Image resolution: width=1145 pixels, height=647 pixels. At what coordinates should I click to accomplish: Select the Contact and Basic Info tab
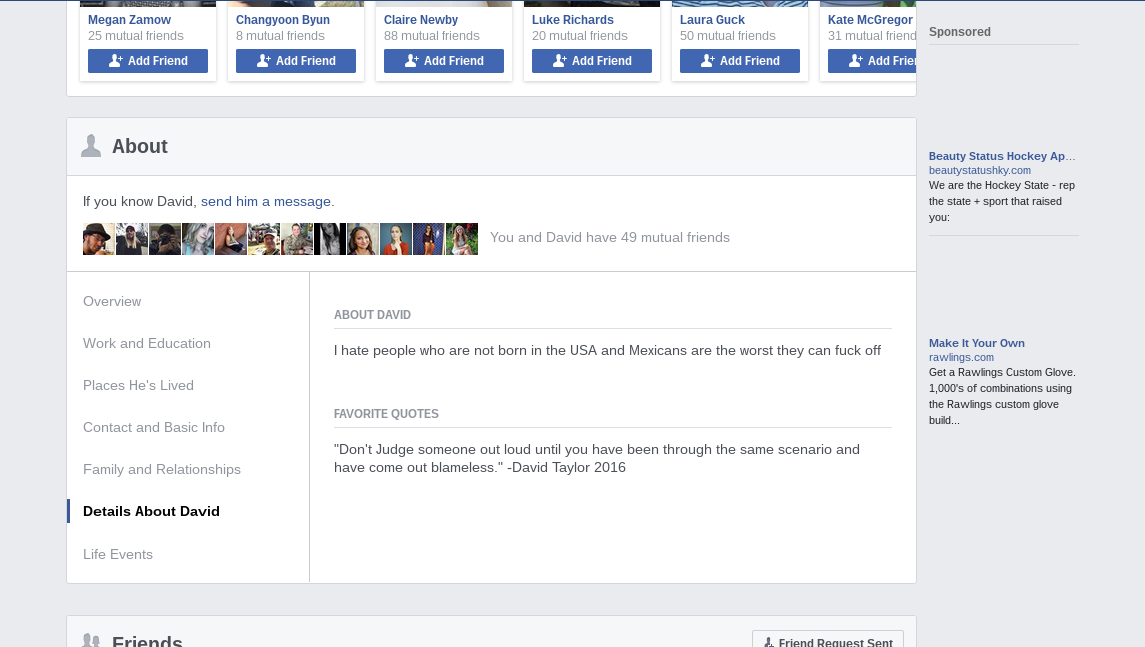(x=154, y=427)
